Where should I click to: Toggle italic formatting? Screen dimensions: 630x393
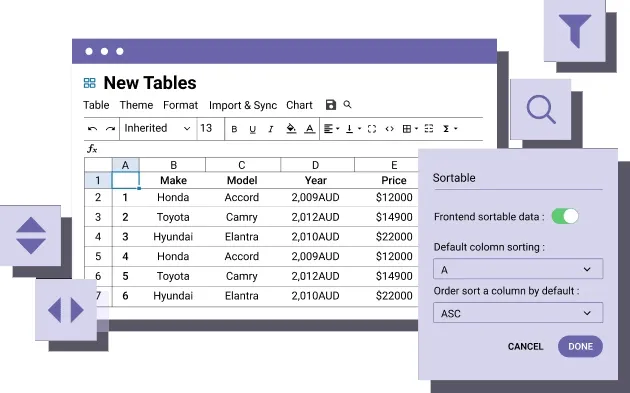point(271,129)
